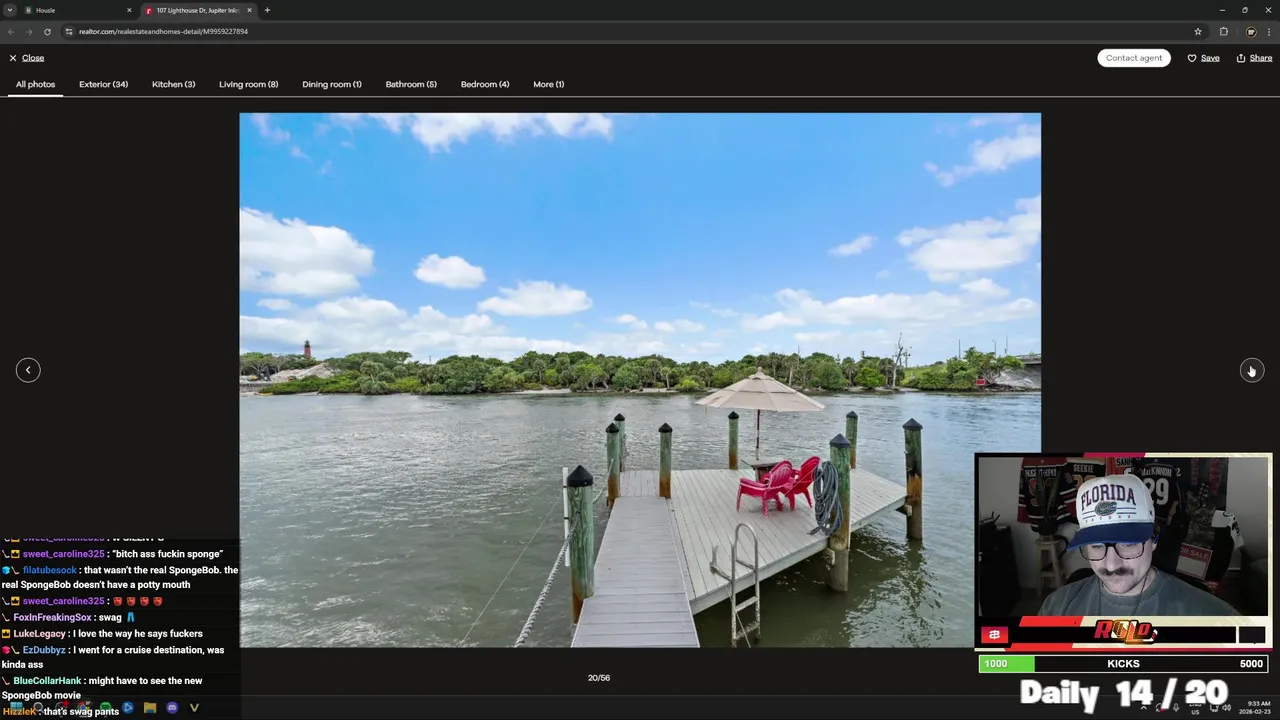Click the browser back arrow
1280x720 pixels.
[x=11, y=31]
